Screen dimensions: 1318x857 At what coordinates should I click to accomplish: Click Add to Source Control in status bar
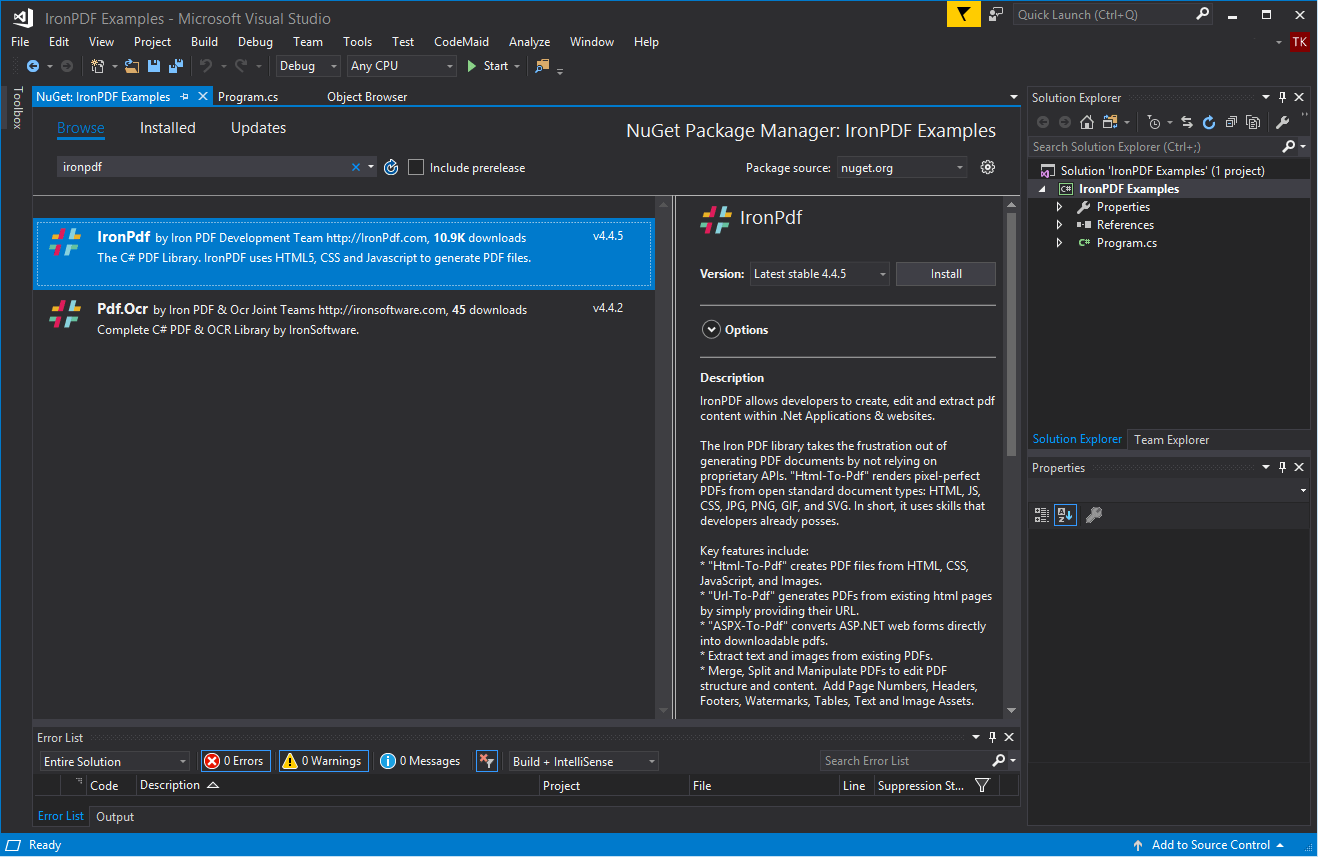click(1209, 845)
